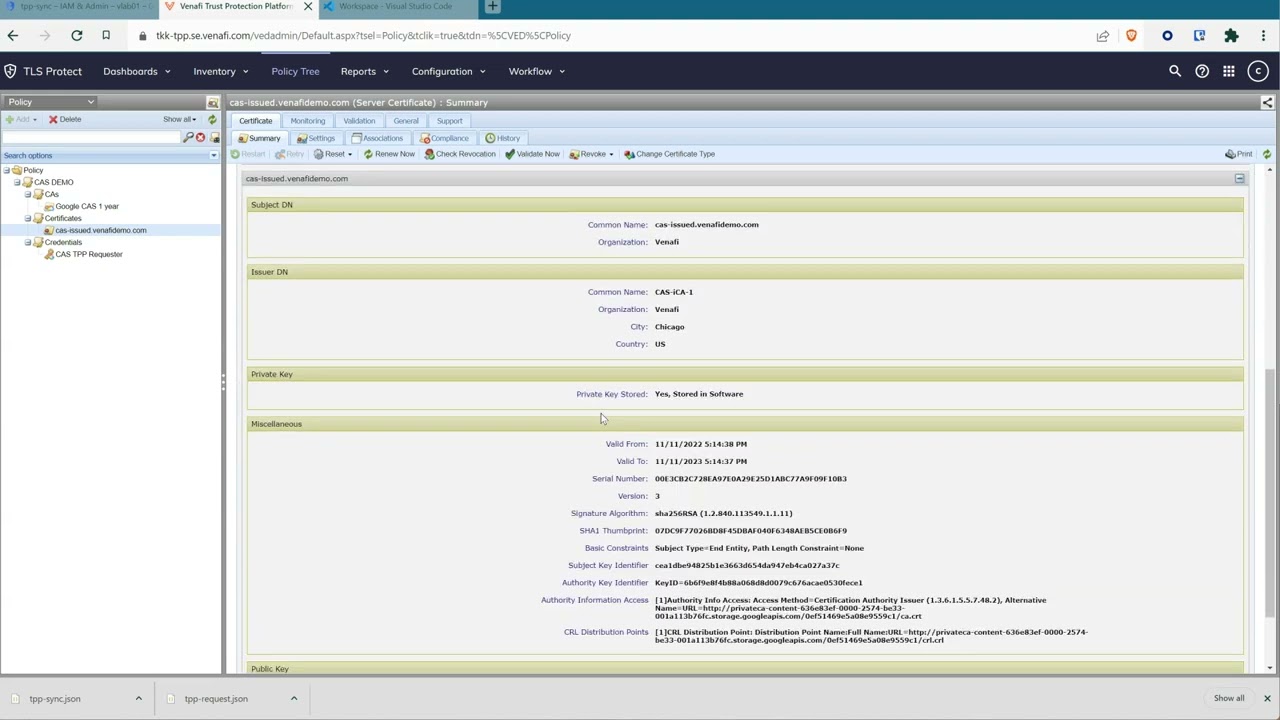The image size is (1280, 720).
Task: Open the Add dropdown in tree toolbar
Action: click(x=22, y=119)
